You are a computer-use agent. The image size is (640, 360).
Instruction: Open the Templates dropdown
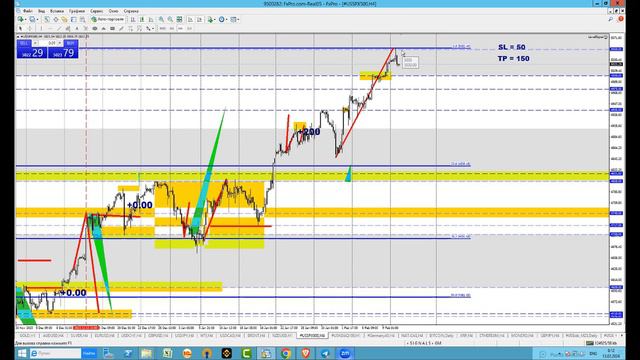(233, 19)
